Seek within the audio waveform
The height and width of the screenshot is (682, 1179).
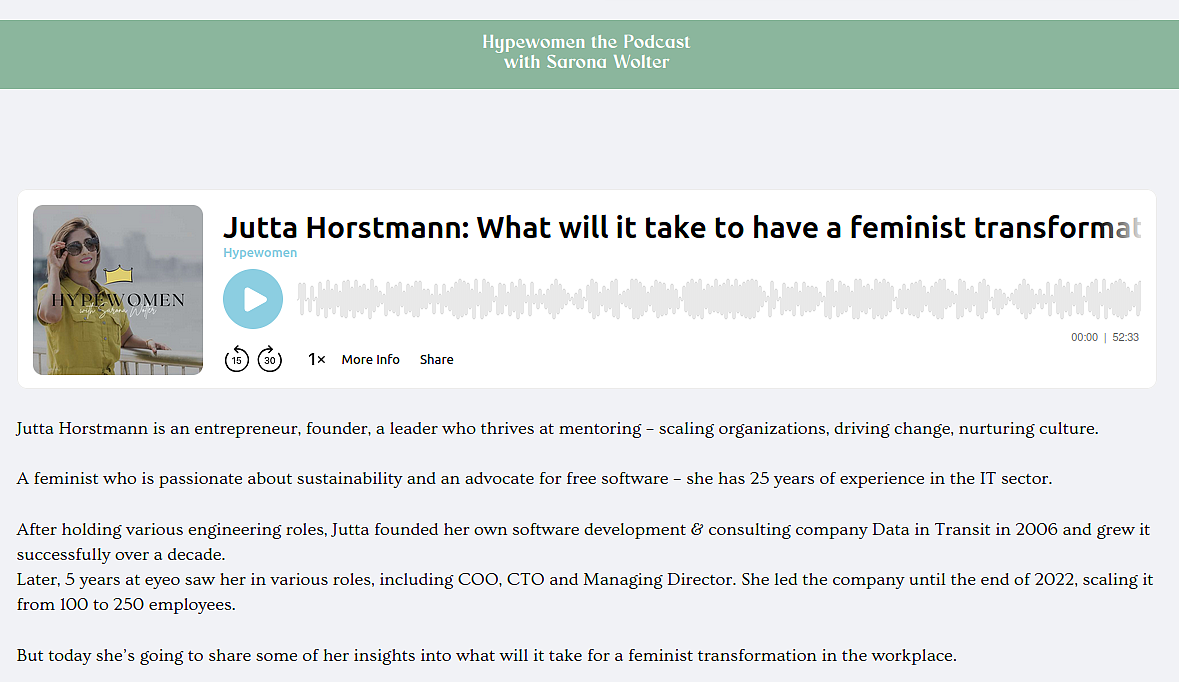(720, 299)
